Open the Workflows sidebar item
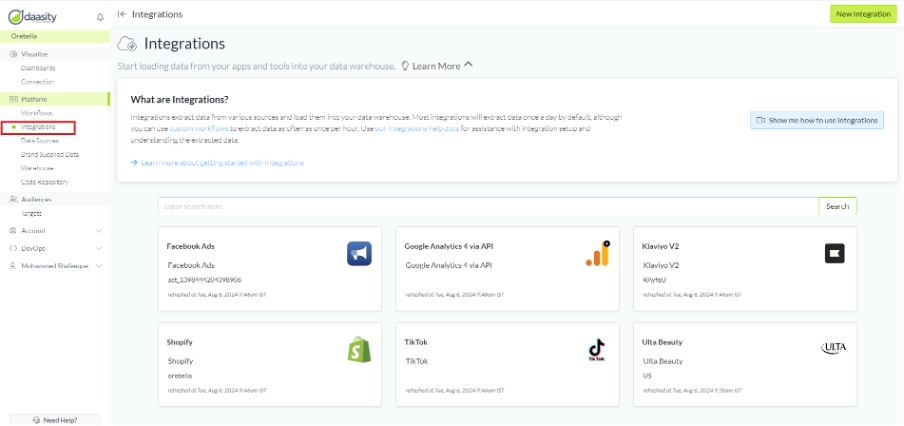Image resolution: width=904 pixels, height=426 pixels. click(x=36, y=113)
